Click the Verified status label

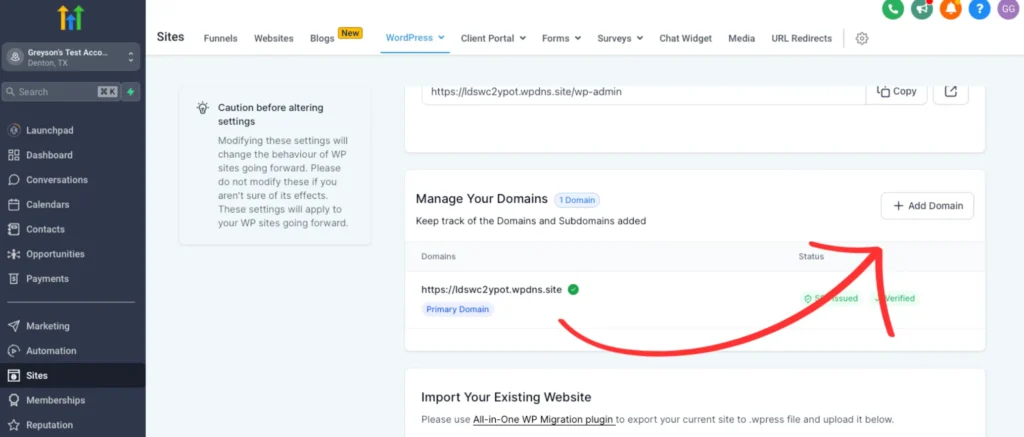coord(896,299)
